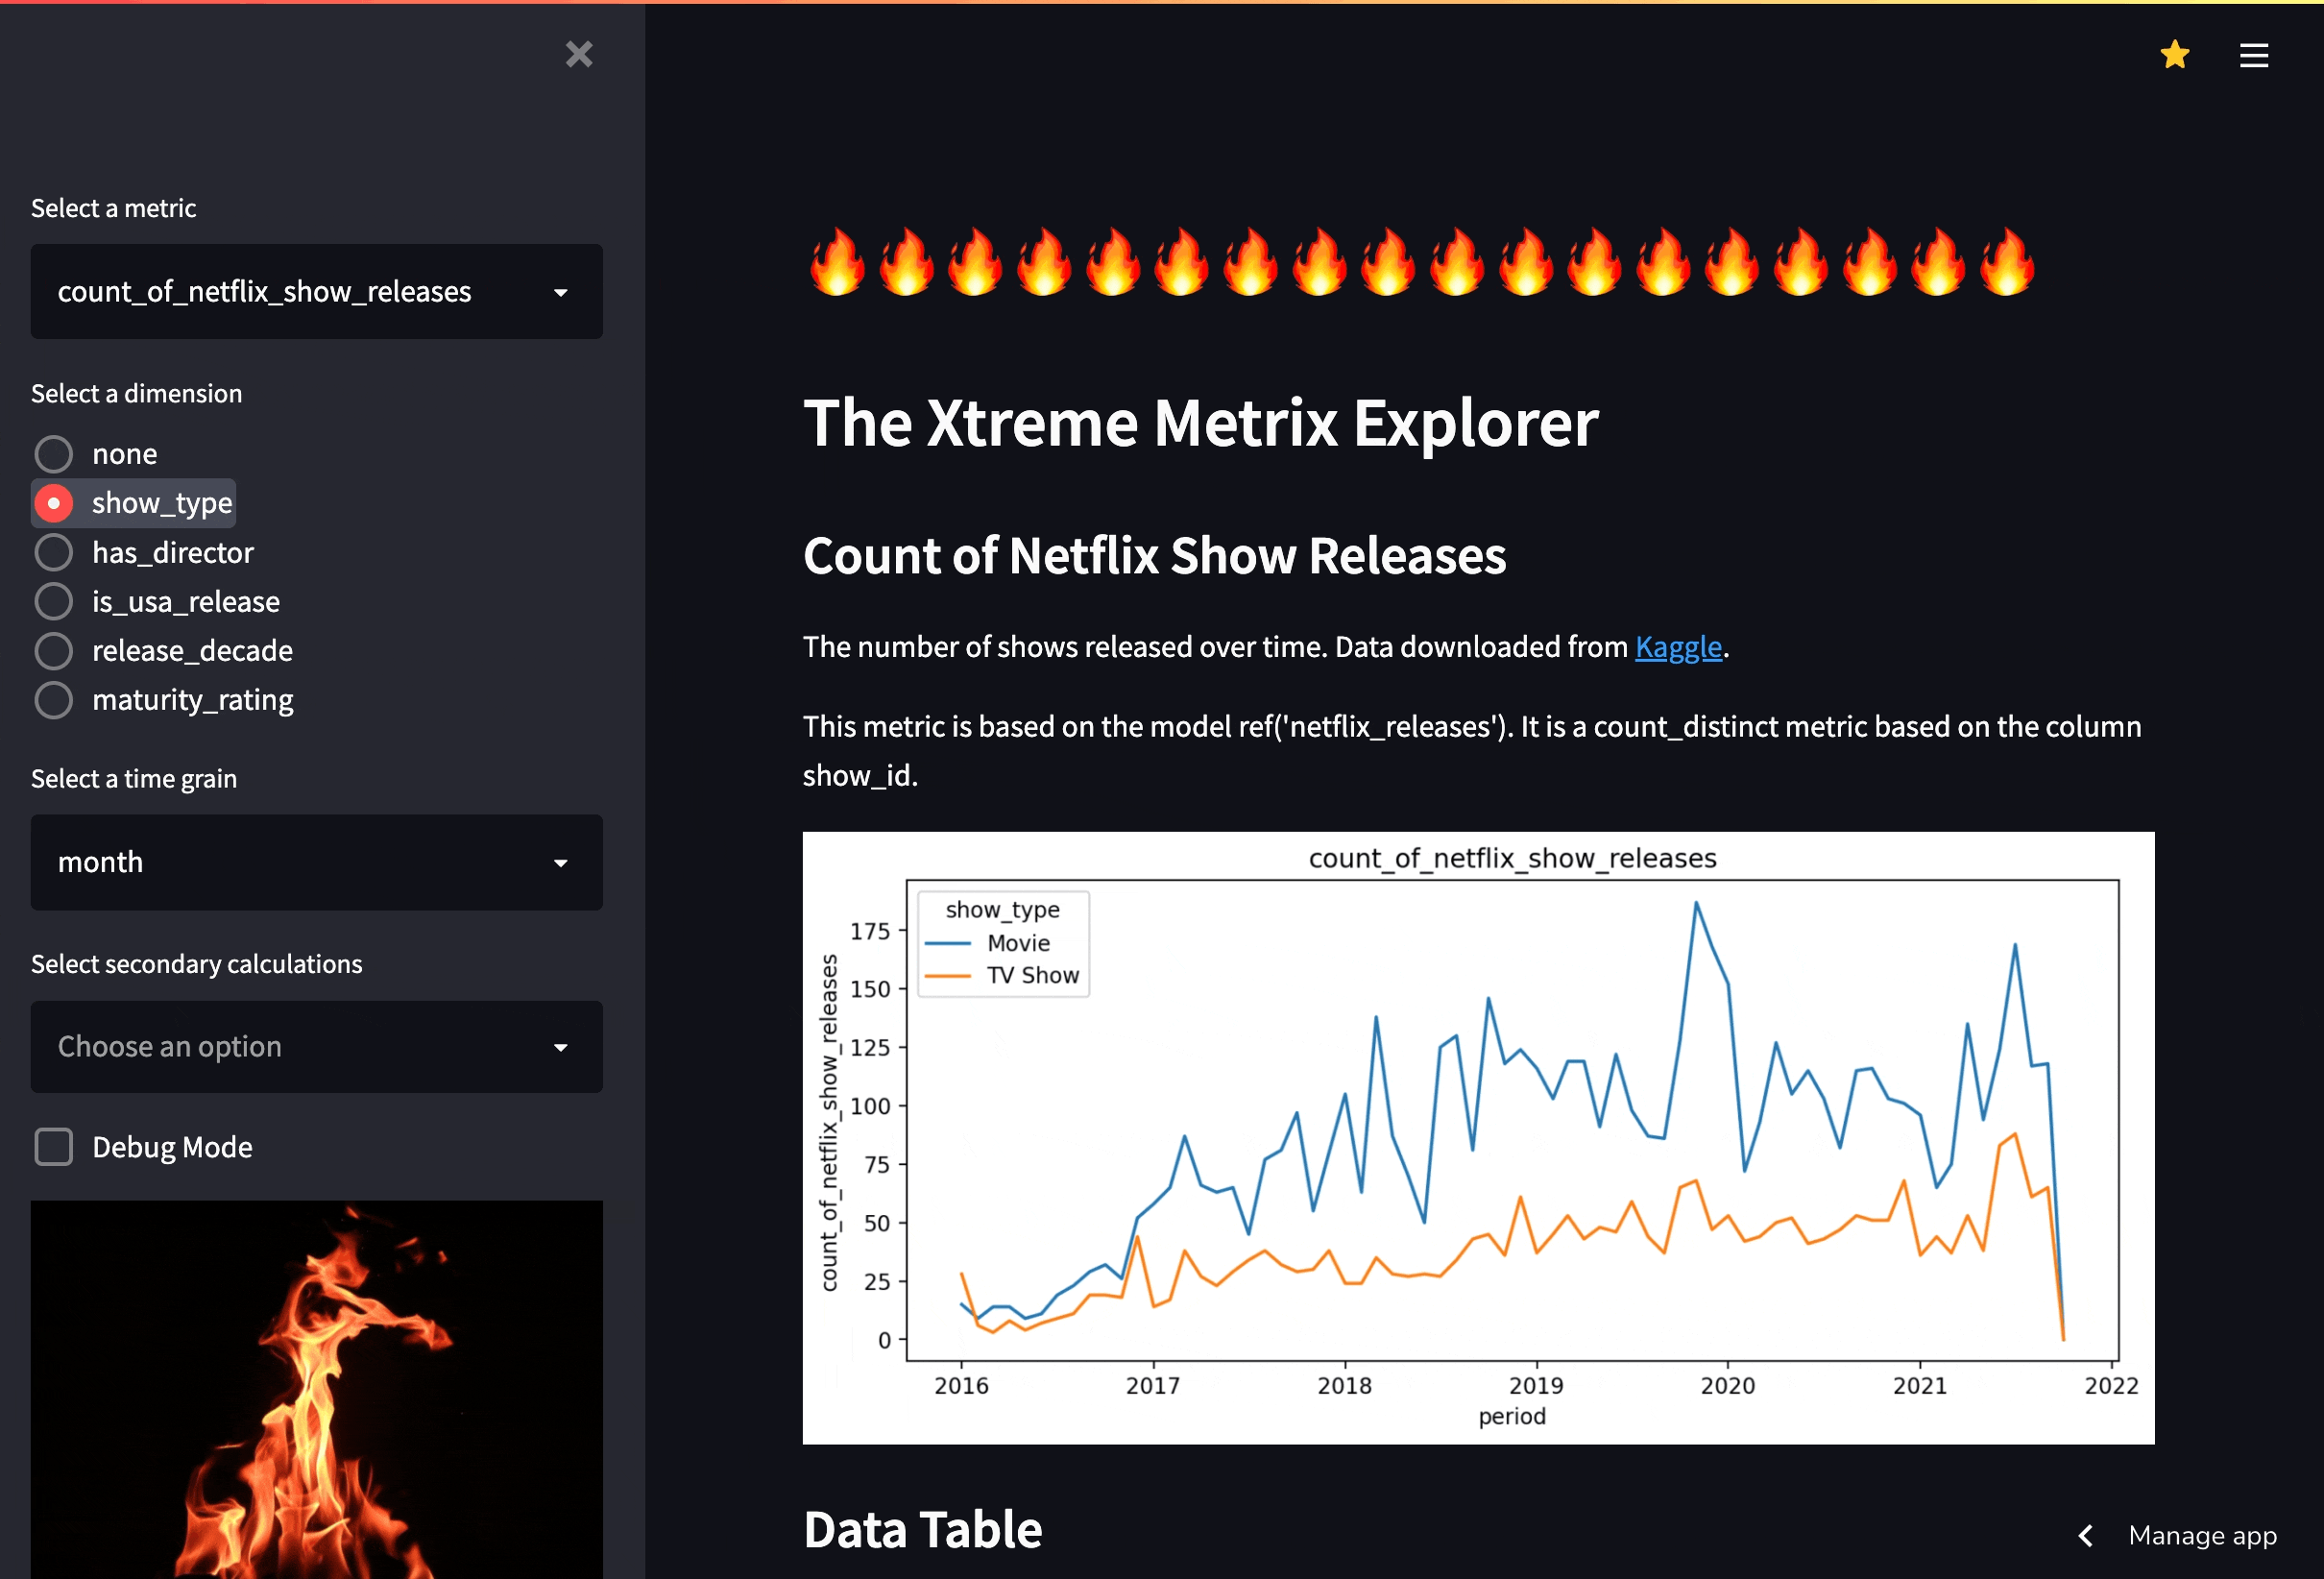Screen dimensions: 2324x1579
Task: Click the chart's 'period' x-axis label
Action: click(x=1512, y=1416)
